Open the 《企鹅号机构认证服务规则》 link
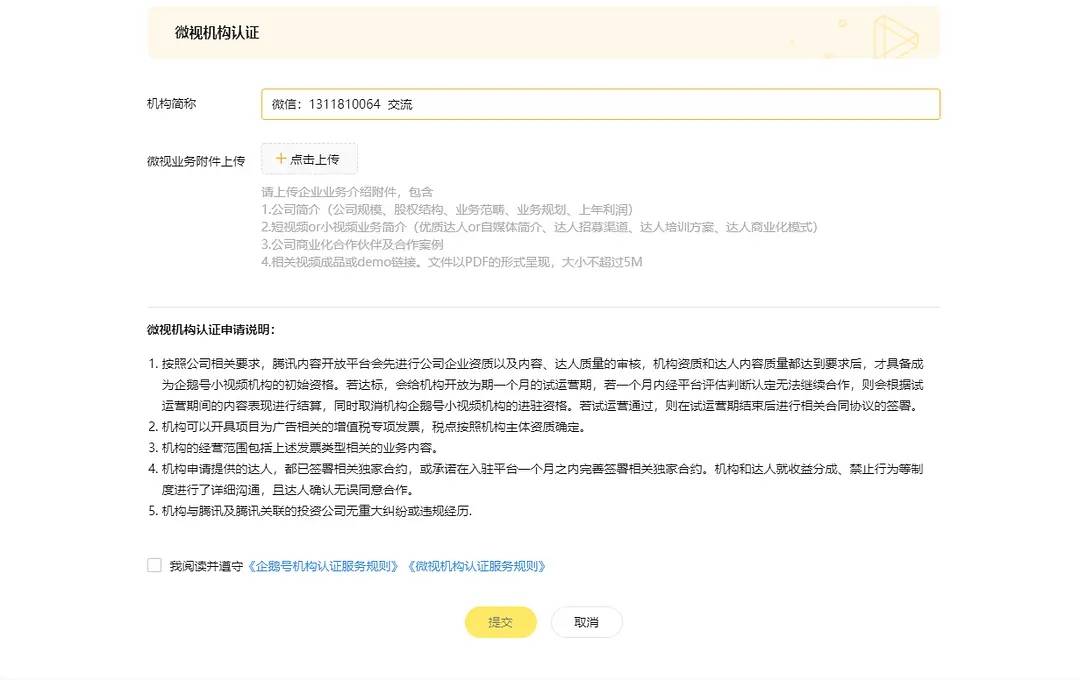The image size is (1080, 680). (x=323, y=566)
